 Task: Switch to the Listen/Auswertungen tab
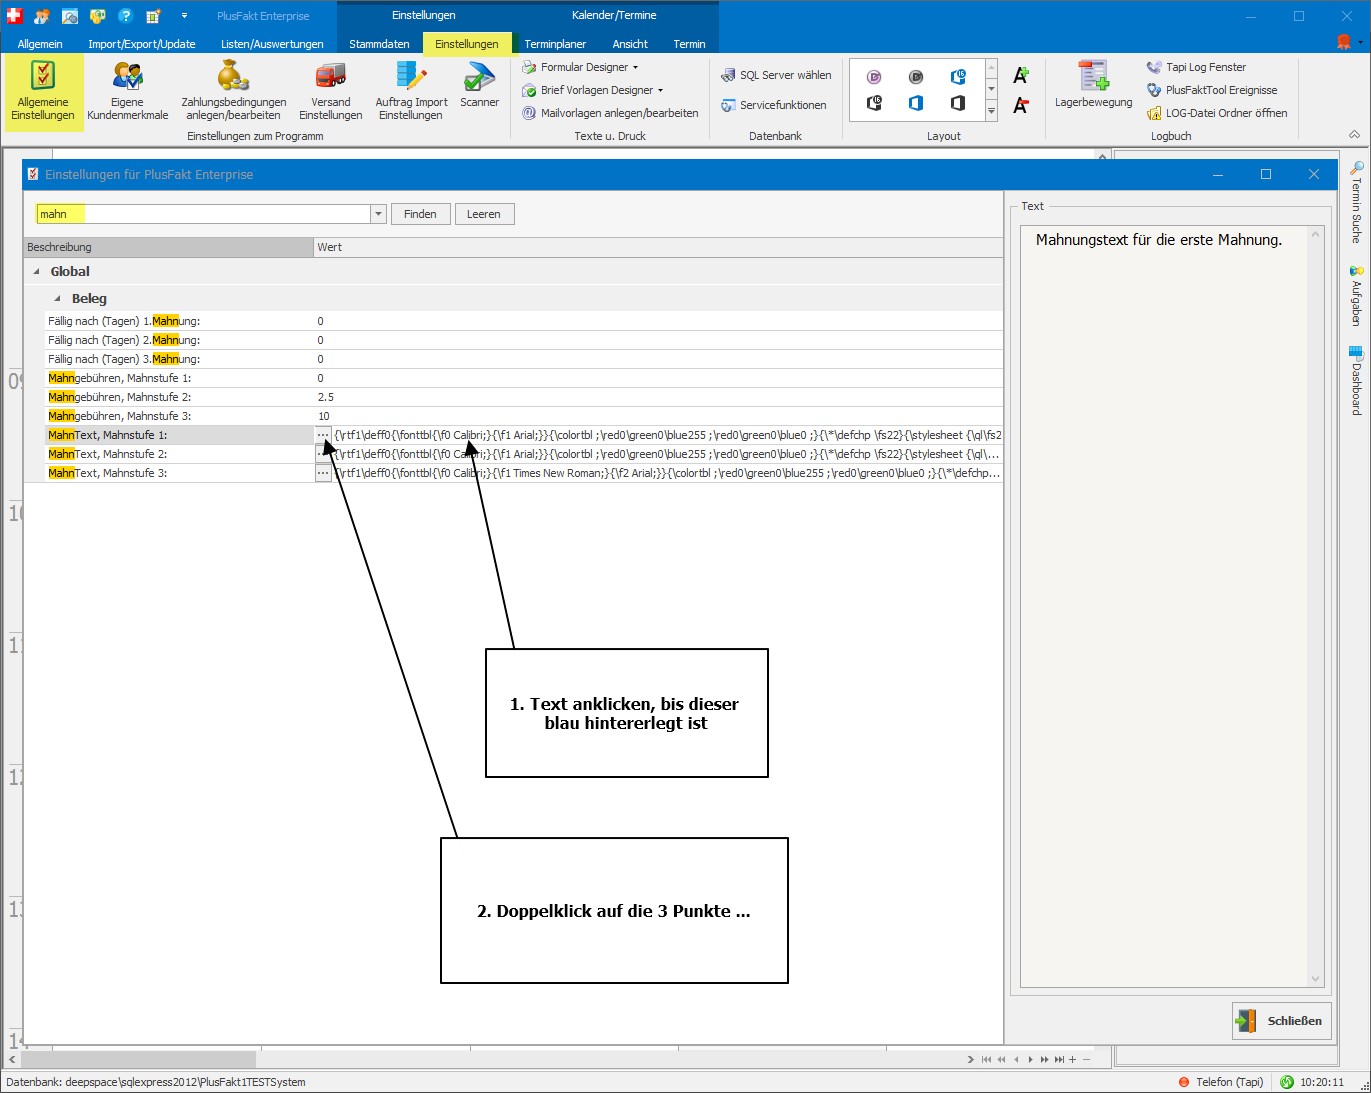(x=272, y=44)
